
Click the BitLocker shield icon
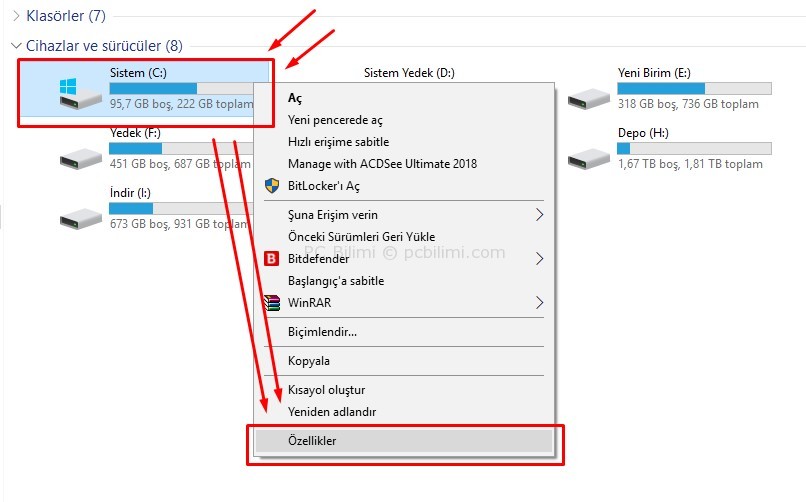pyautogui.click(x=271, y=185)
